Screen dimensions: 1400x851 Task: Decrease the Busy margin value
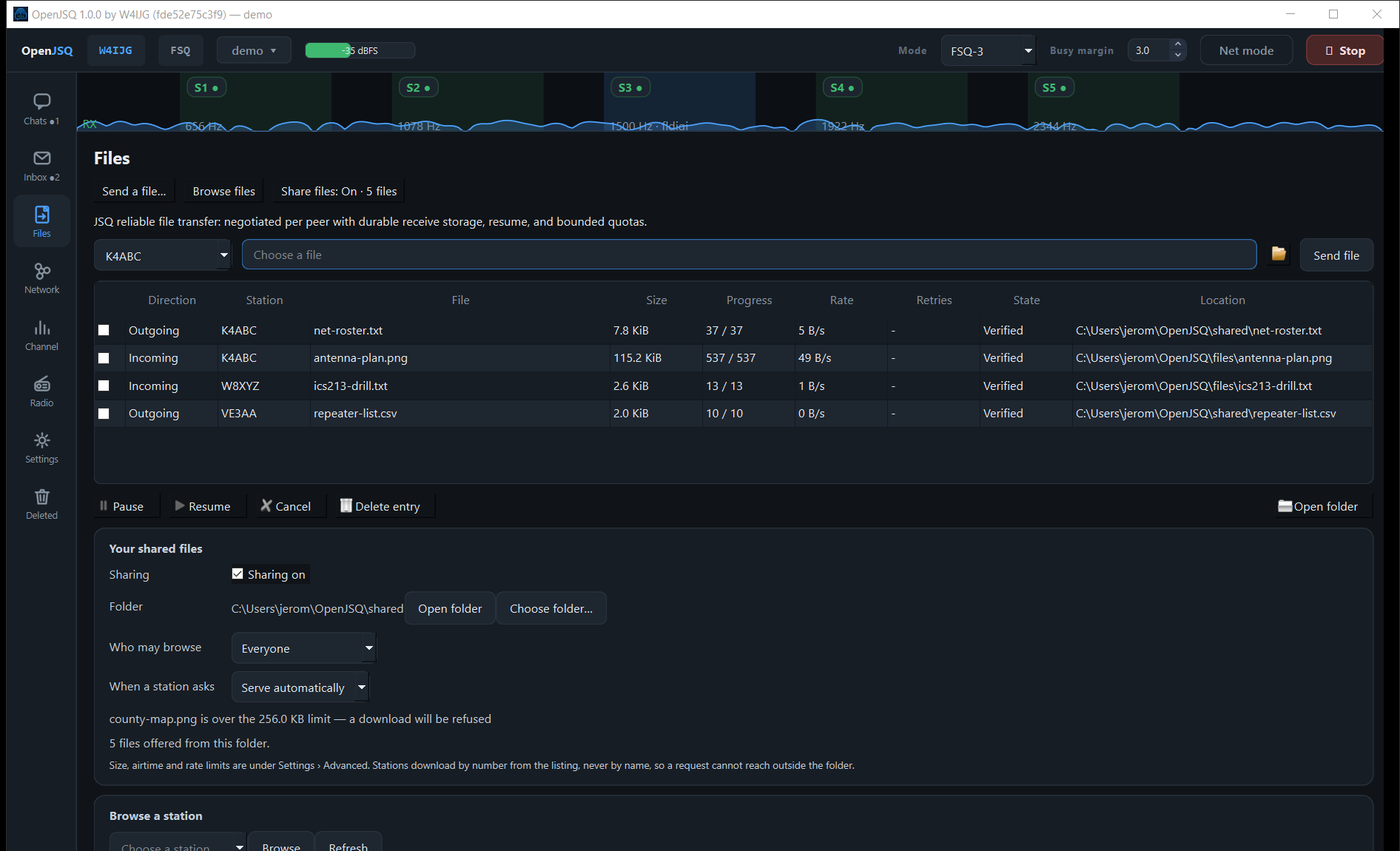tap(1177, 56)
